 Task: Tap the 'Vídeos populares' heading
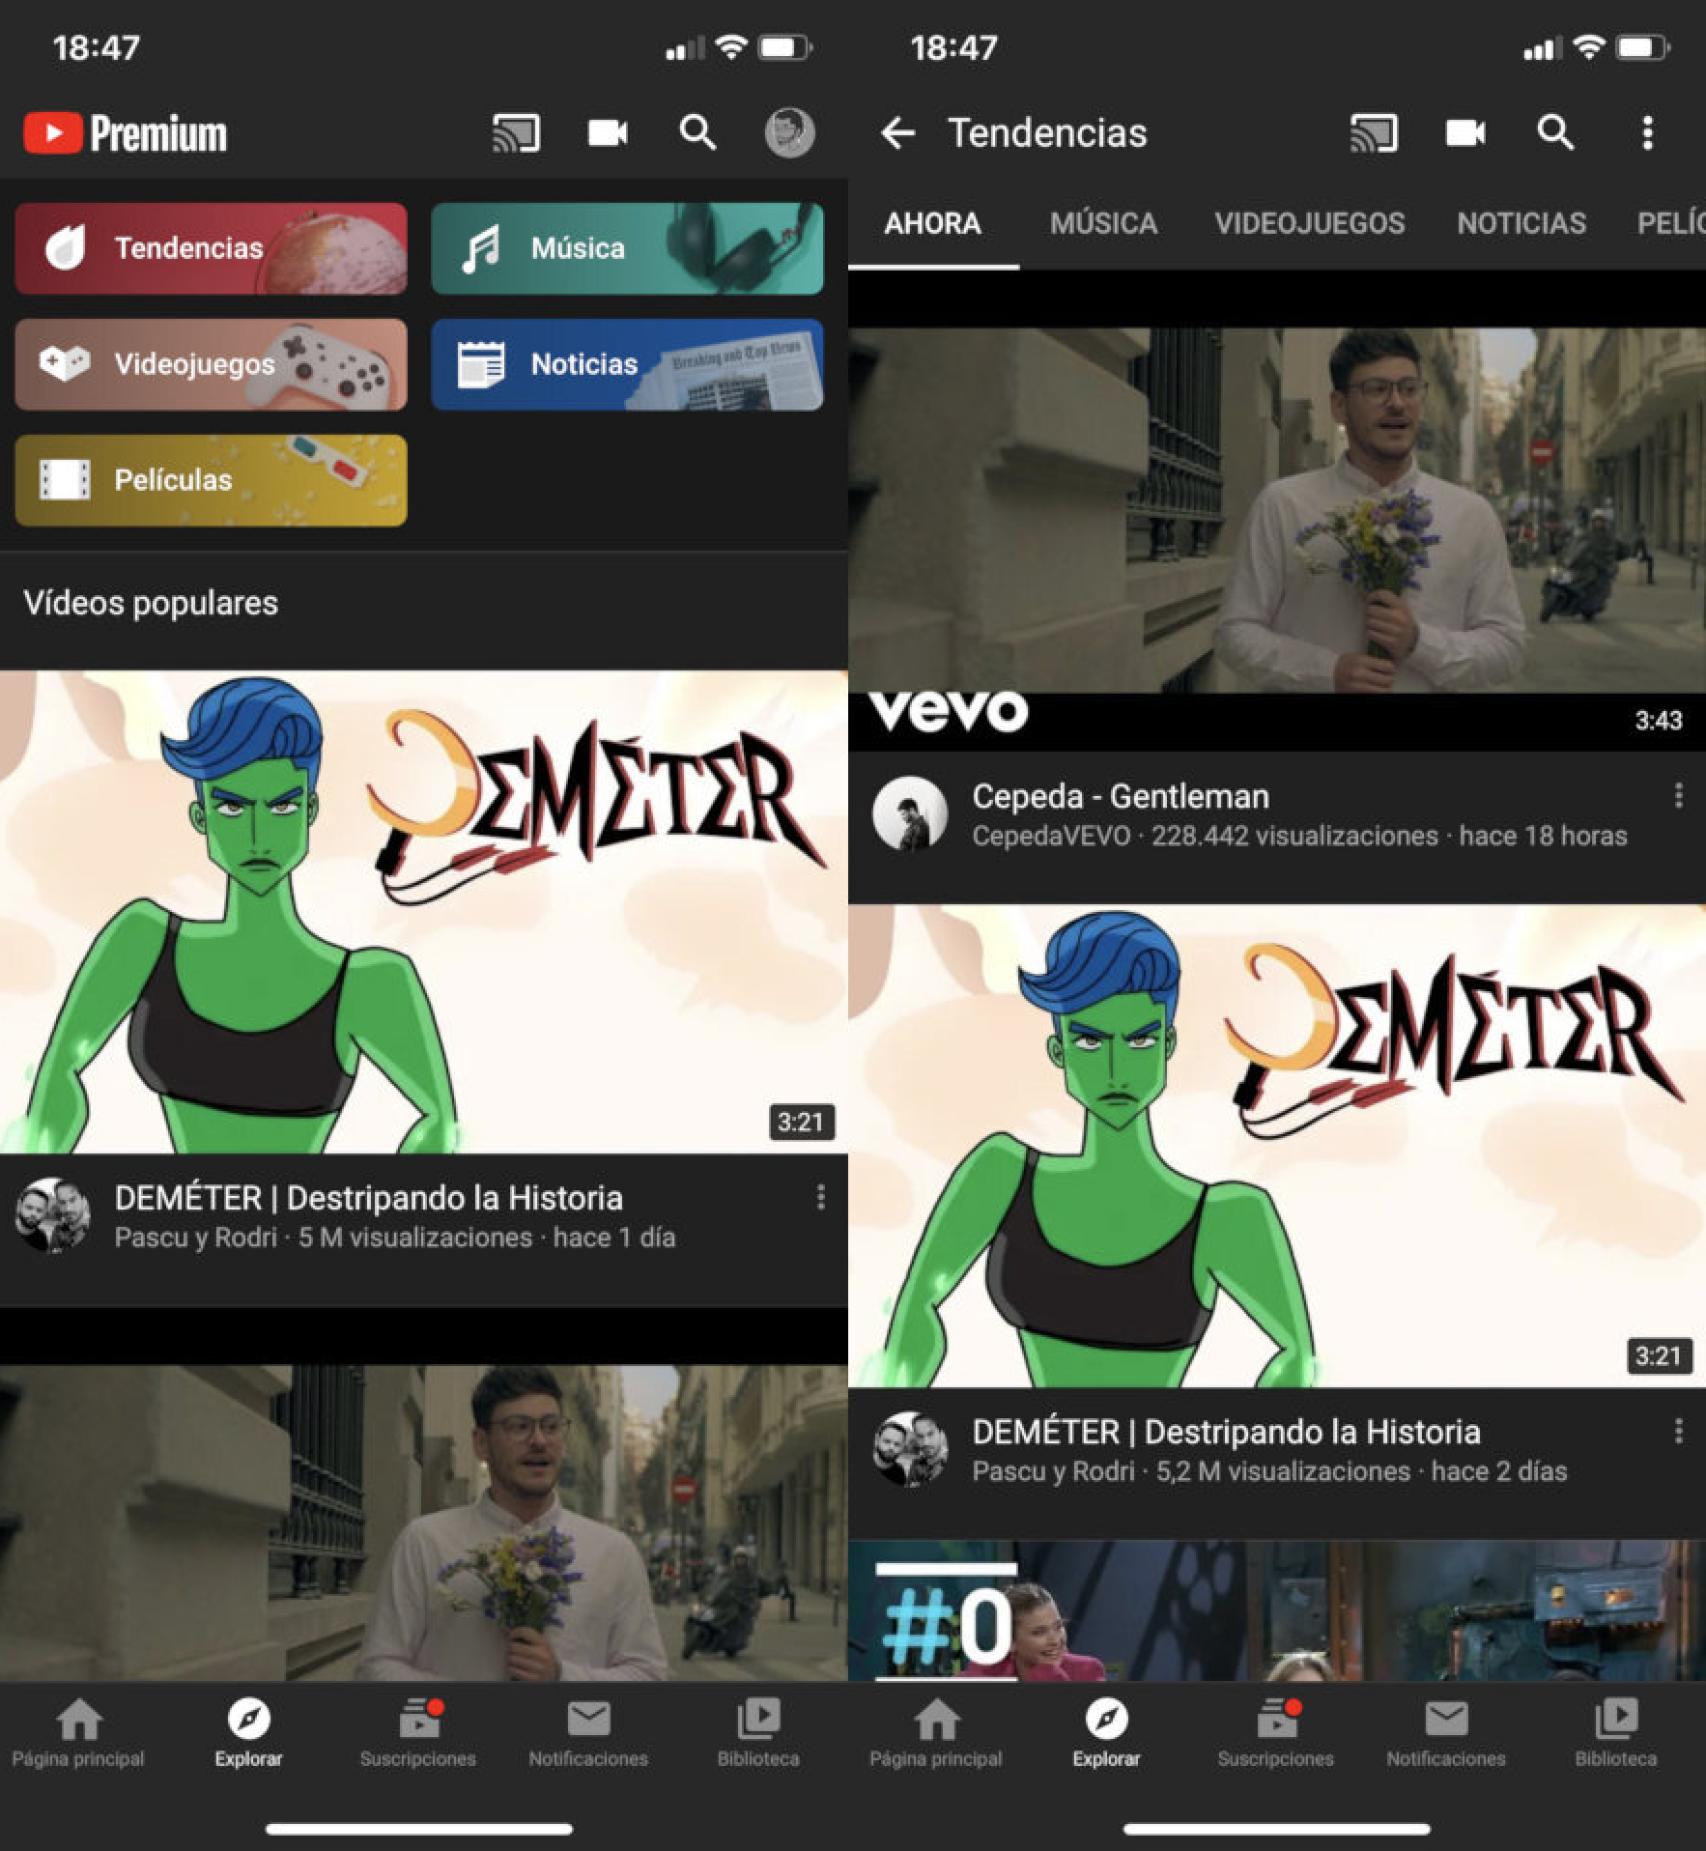(151, 603)
